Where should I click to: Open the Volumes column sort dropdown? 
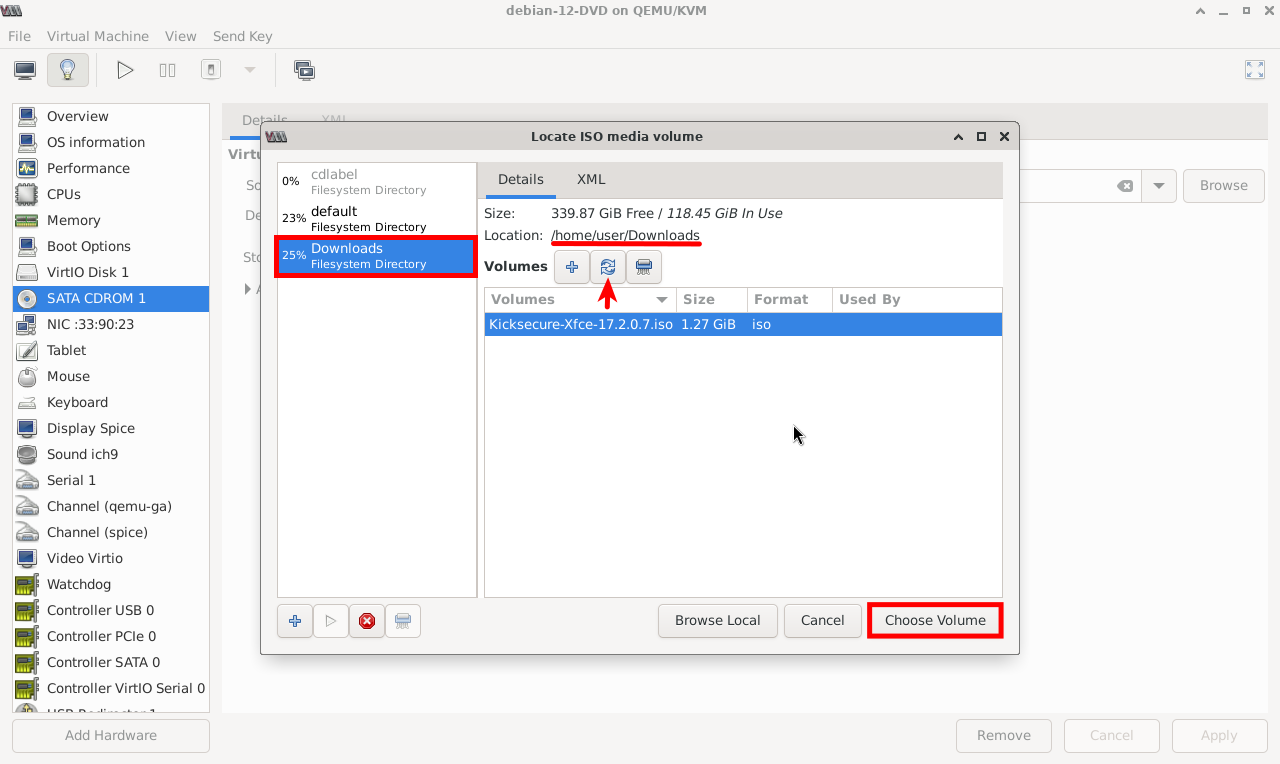[x=662, y=300]
